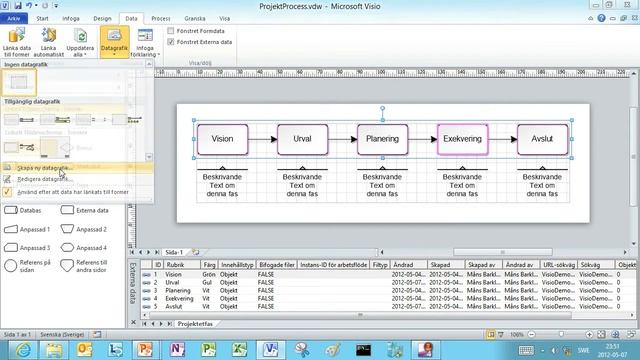Select the Planering process shape
The image size is (640, 360).
point(382,139)
